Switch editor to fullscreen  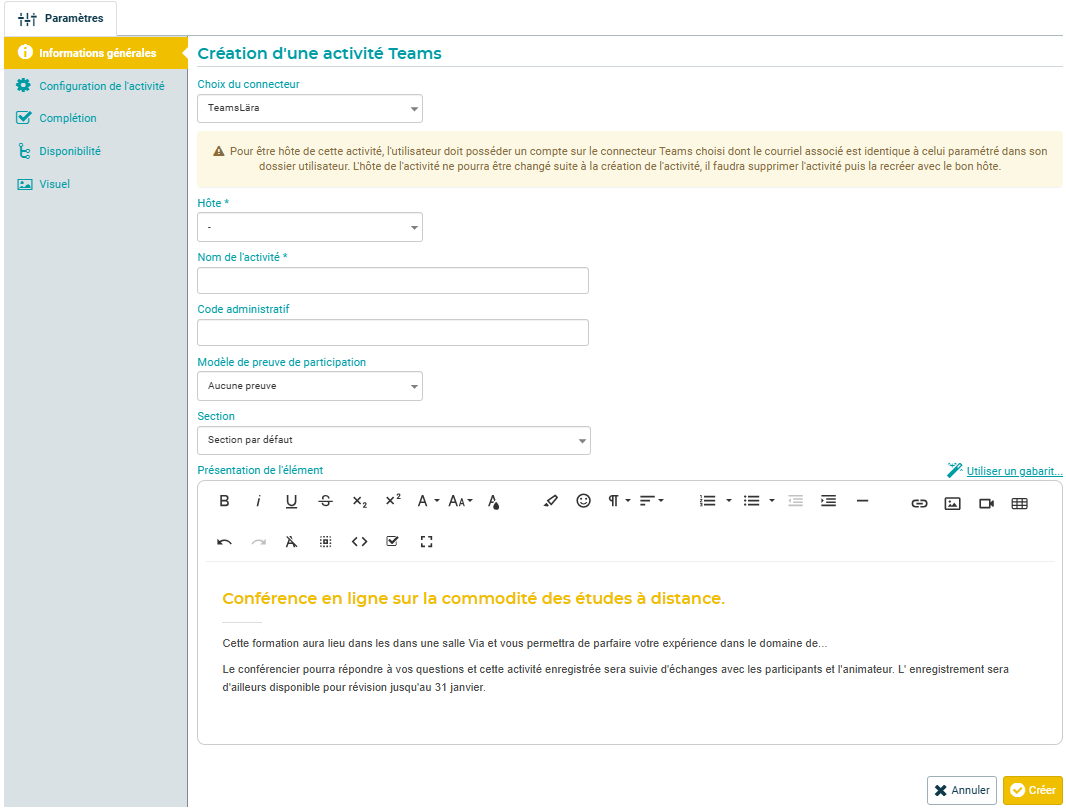click(426, 542)
